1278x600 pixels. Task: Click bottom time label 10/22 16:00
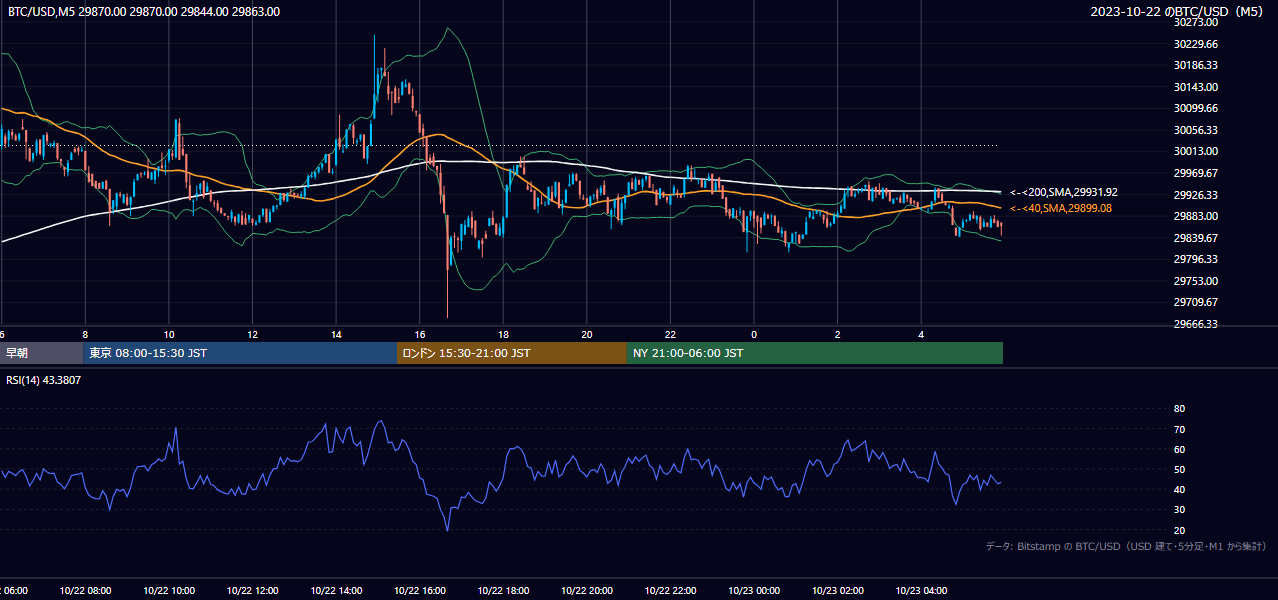click(x=419, y=590)
